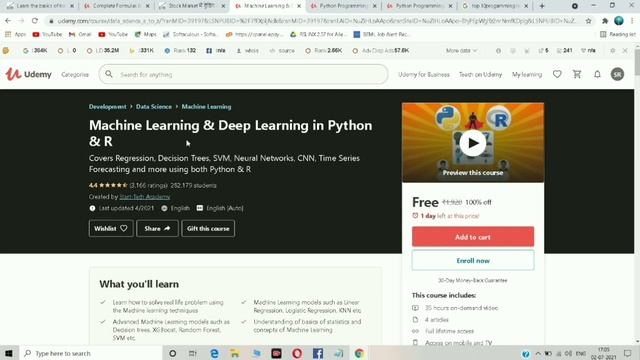Play the course preview video
640x360 pixels.
(x=473, y=143)
